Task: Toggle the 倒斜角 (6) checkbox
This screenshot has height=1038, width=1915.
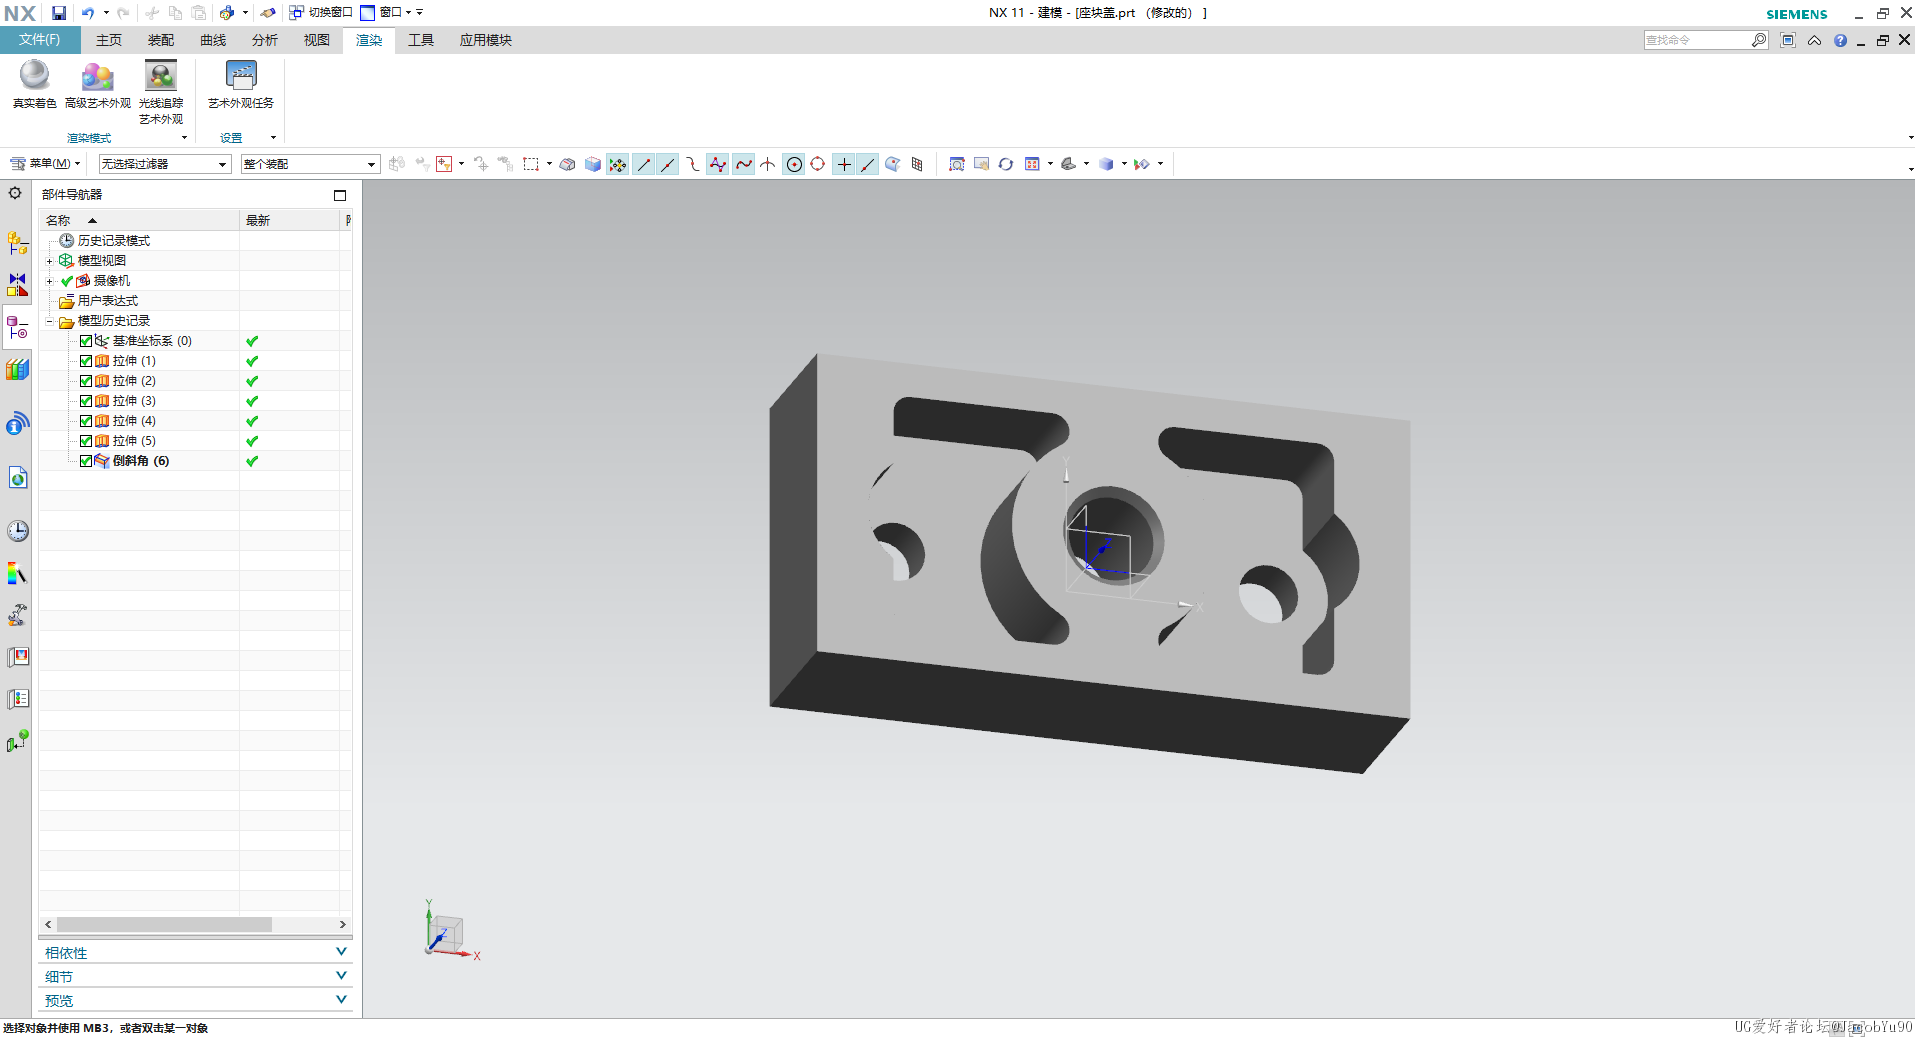Action: point(86,461)
